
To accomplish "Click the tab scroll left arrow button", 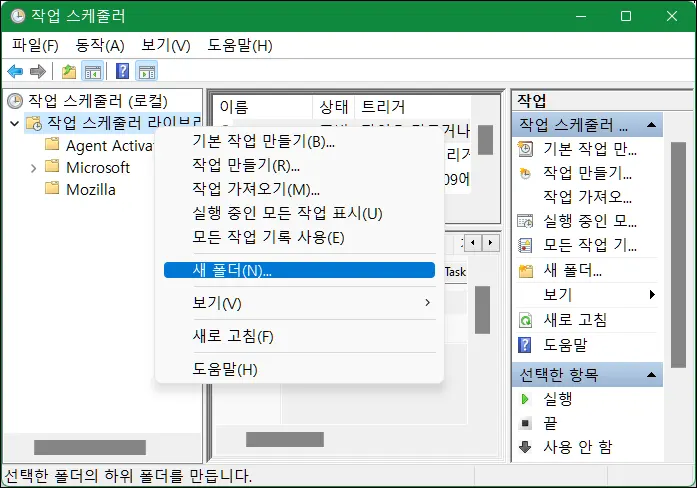I will click(473, 243).
